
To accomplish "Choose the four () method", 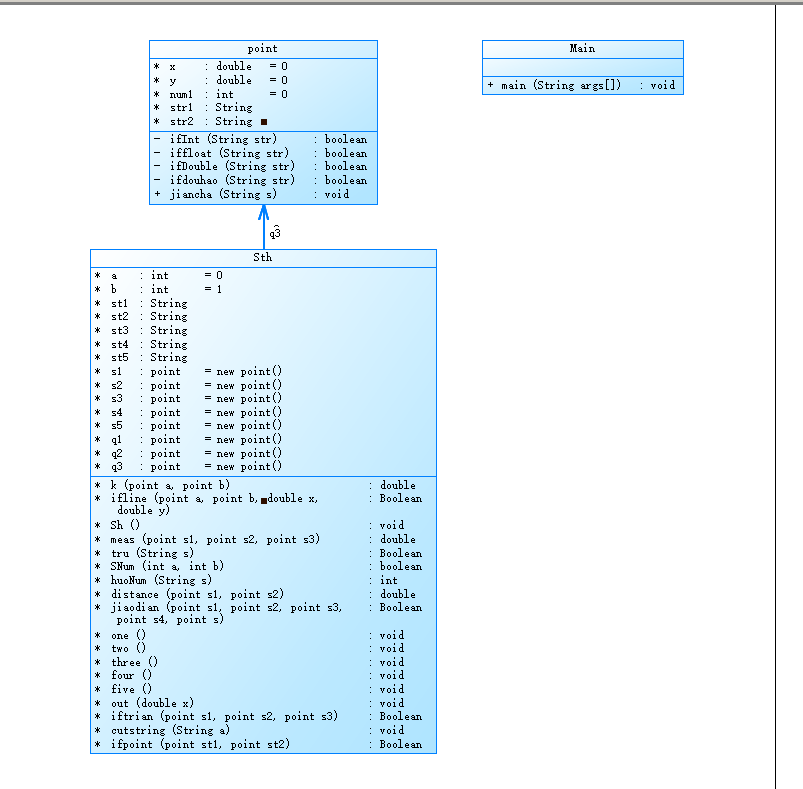I will (249, 676).
